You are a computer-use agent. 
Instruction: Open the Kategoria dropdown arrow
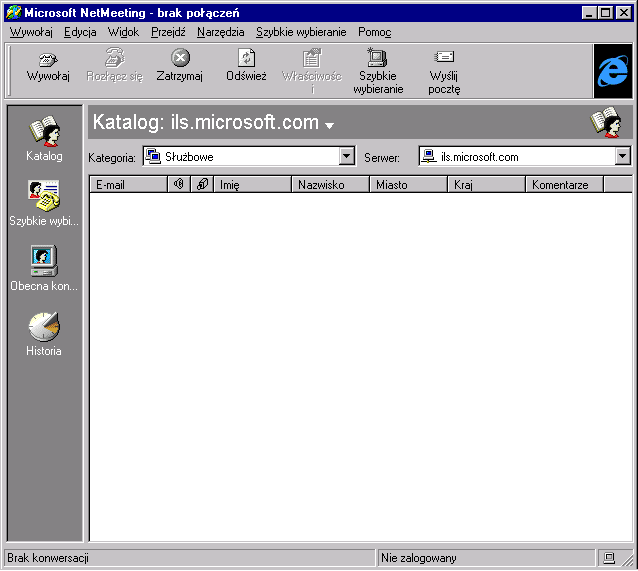coord(347,156)
